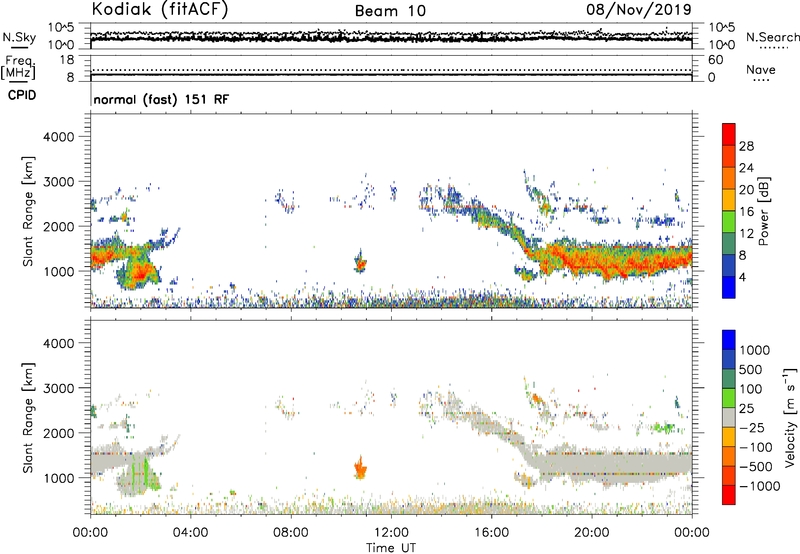The height and width of the screenshot is (554, 800).
Task: Click the '-25' tick on the Velocity scale
Action: (752, 428)
